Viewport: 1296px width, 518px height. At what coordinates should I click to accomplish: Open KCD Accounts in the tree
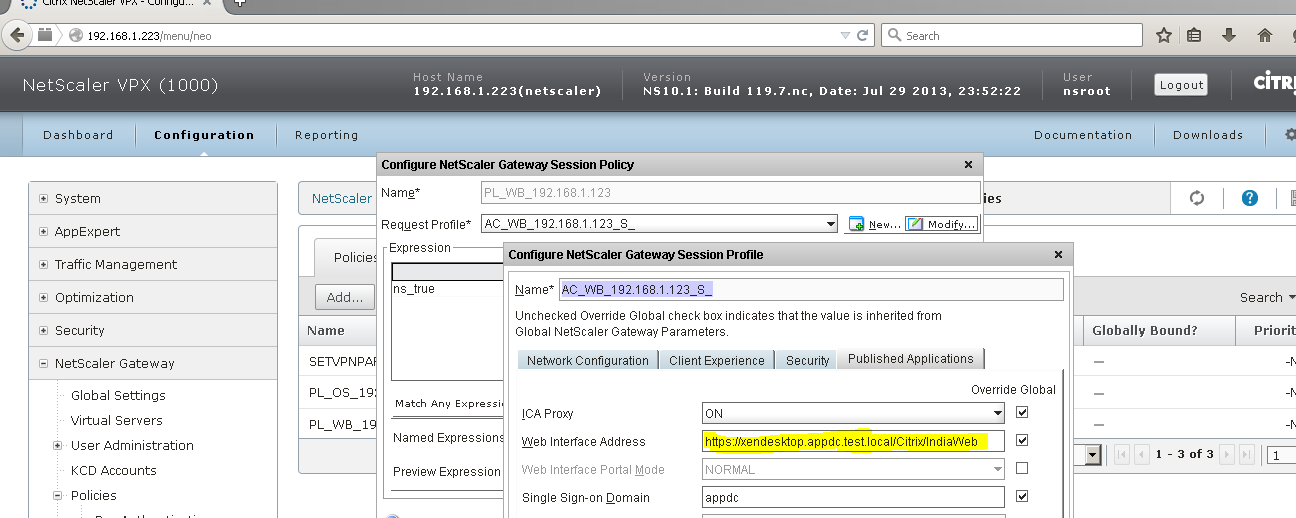click(x=113, y=470)
